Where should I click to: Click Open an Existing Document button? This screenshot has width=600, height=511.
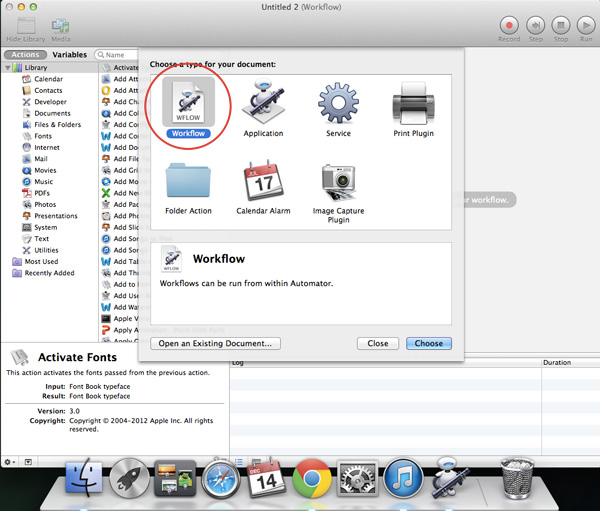[x=215, y=343]
